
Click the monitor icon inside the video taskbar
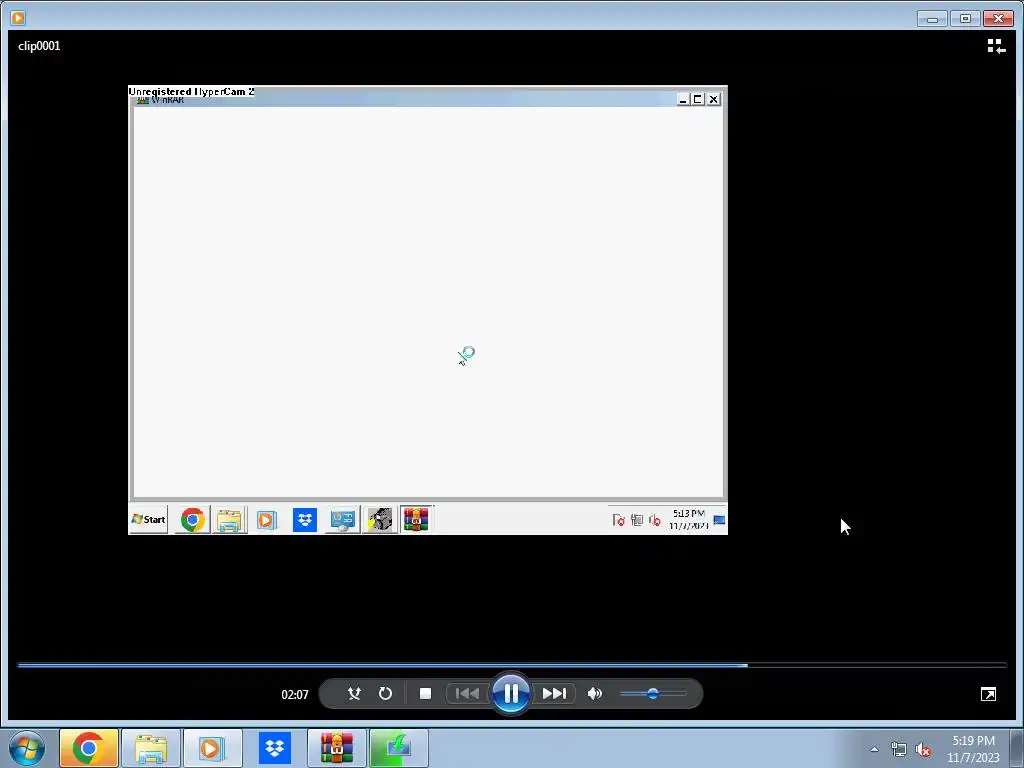pos(342,520)
